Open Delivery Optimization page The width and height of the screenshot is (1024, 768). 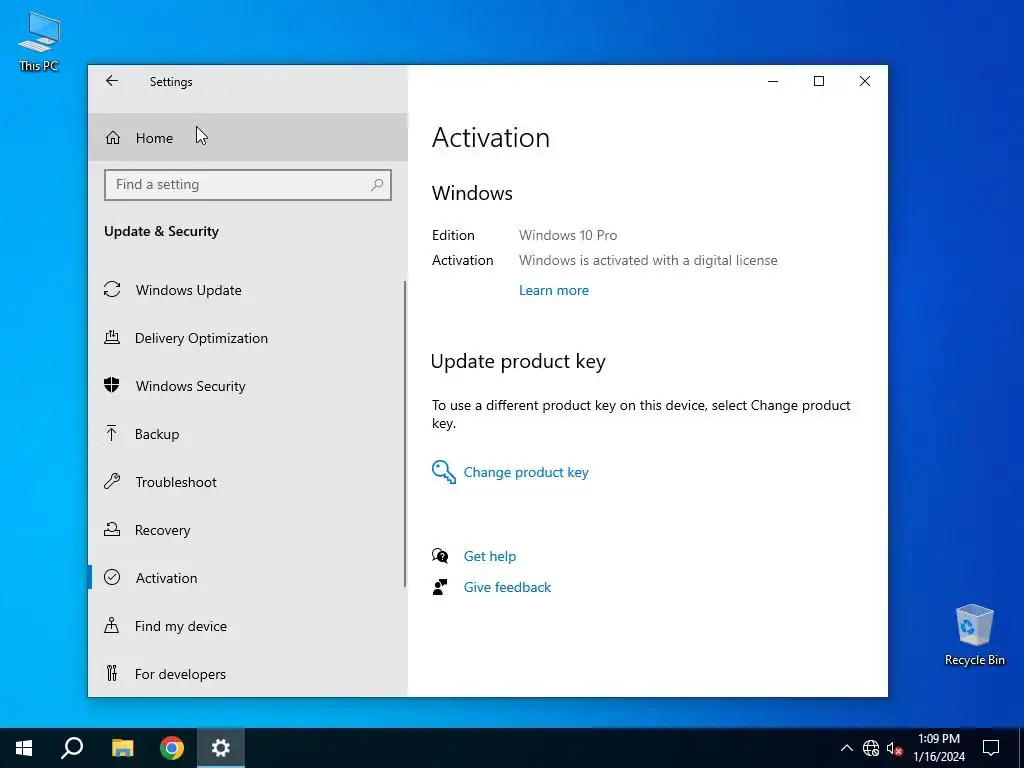point(246,338)
